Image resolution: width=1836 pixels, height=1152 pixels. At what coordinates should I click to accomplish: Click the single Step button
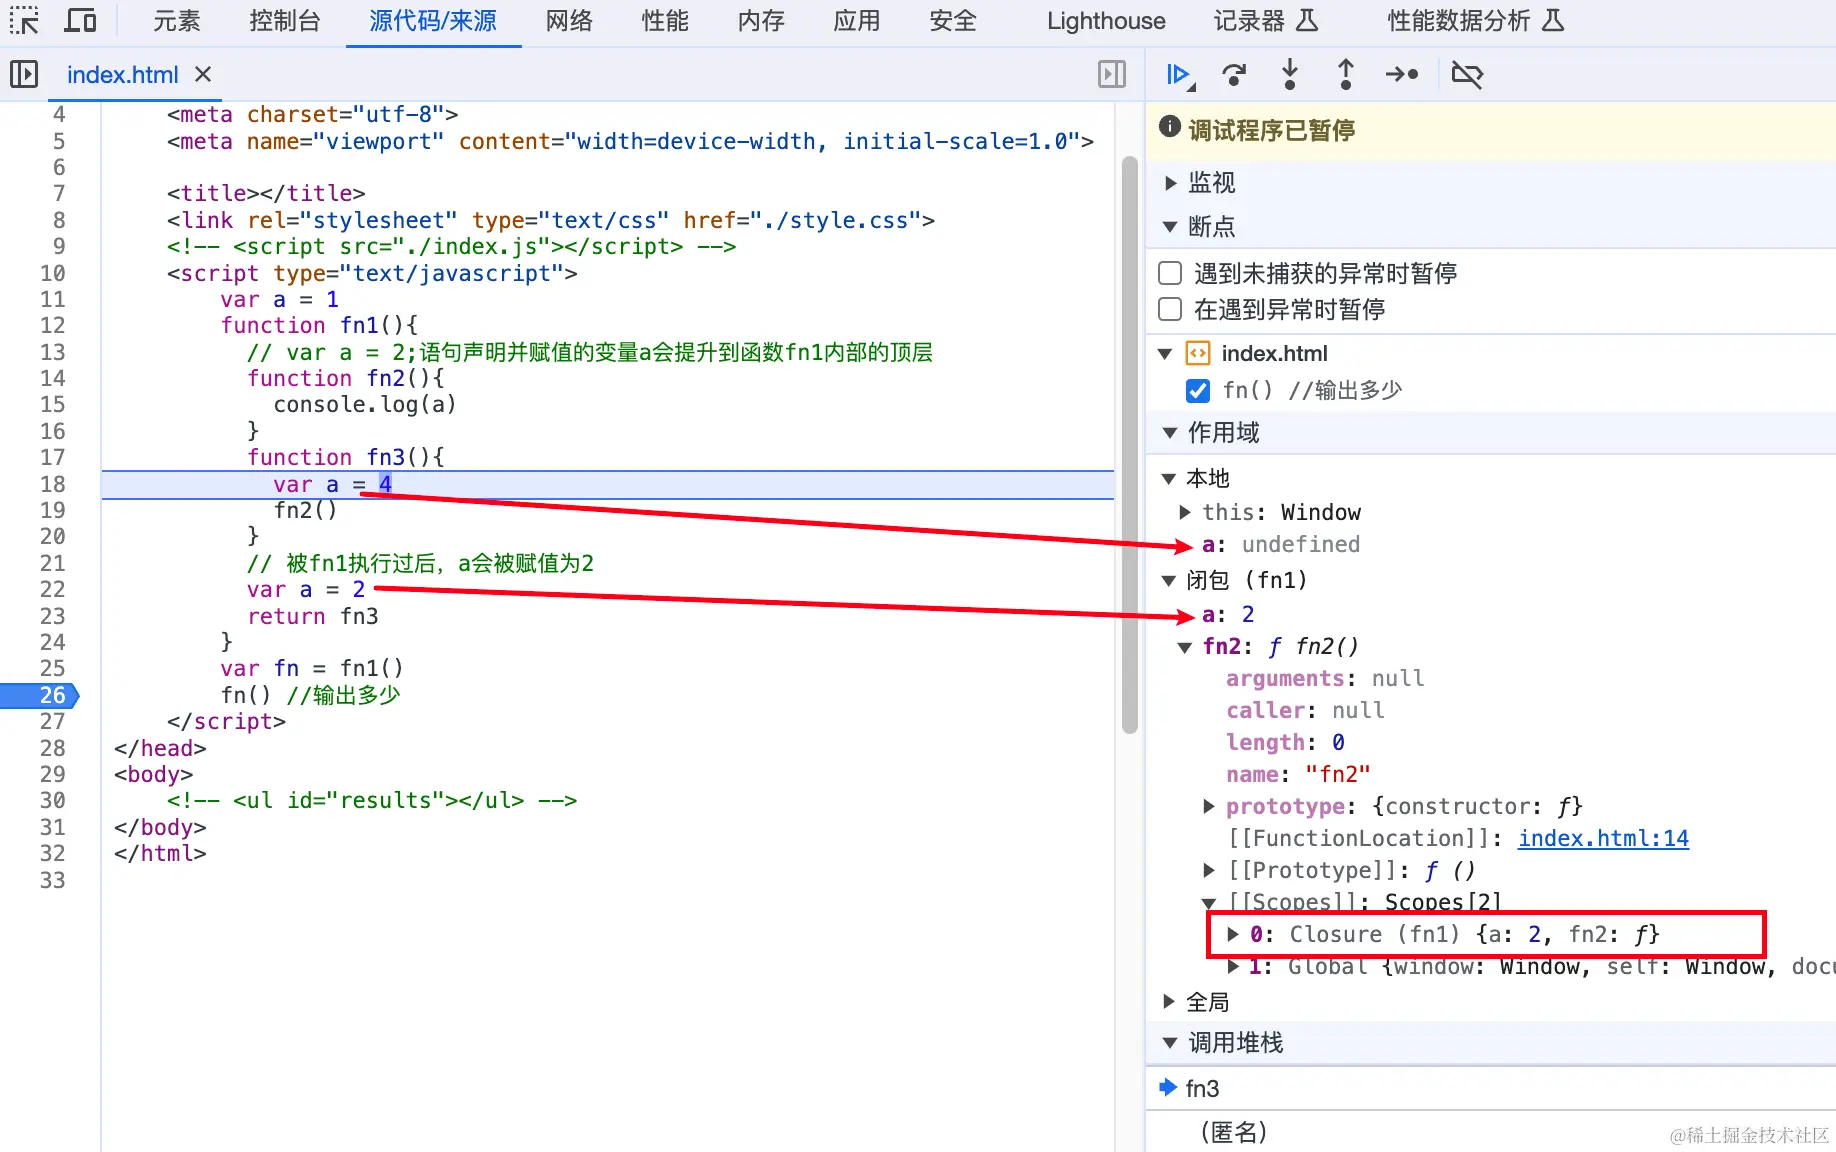coord(1402,74)
